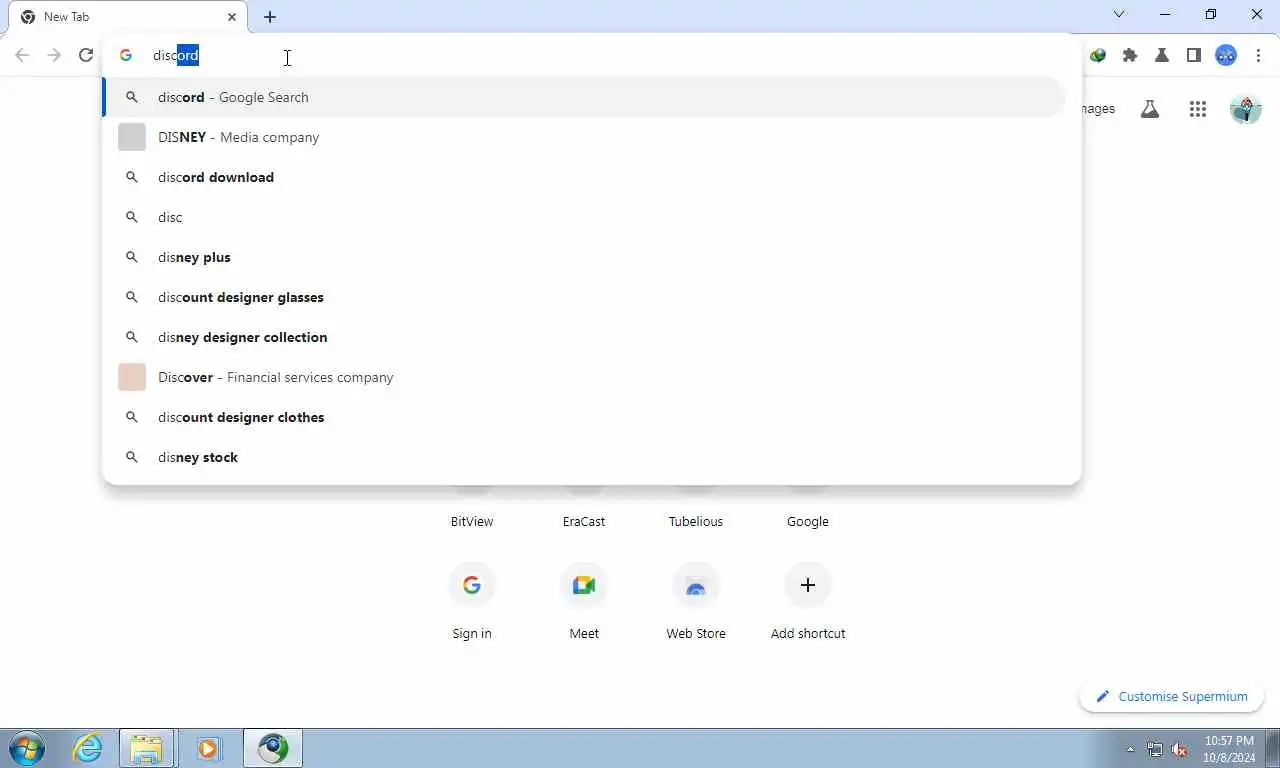Open the Extensions puzzle piece menu

click(1130, 56)
